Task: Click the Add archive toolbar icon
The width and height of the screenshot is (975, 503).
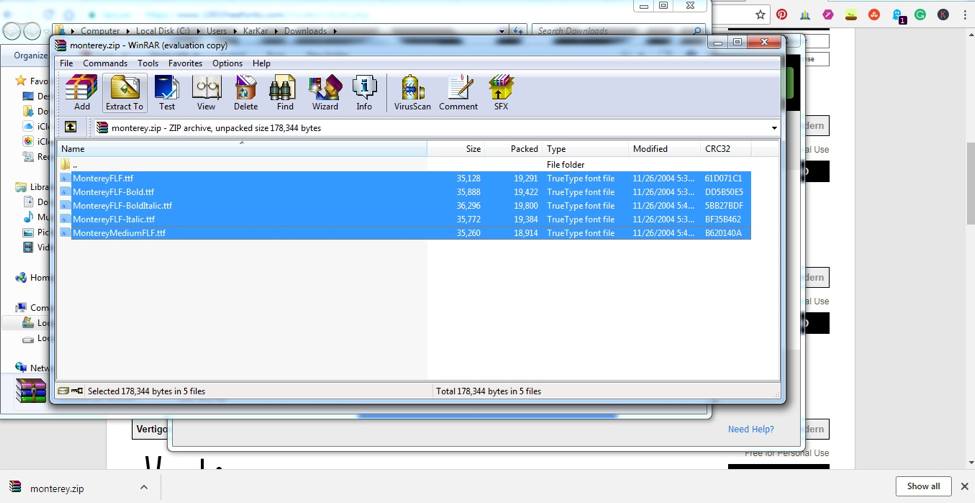Action: coord(81,93)
